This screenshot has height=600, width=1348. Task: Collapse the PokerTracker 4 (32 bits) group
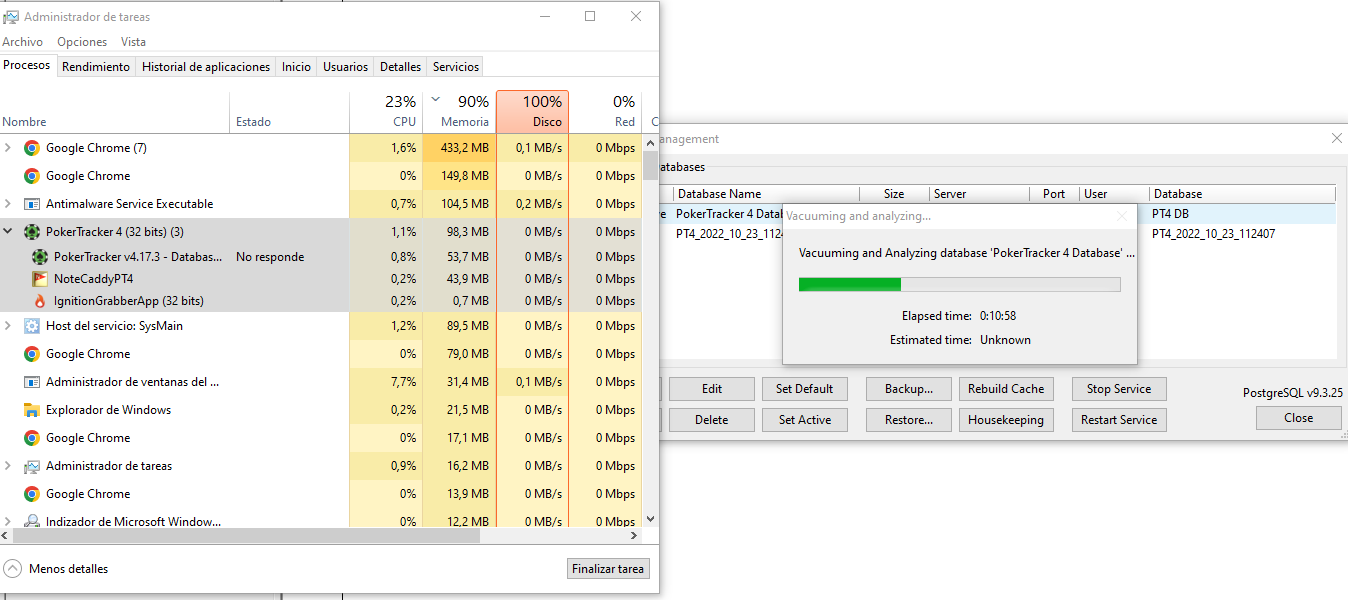point(9,232)
